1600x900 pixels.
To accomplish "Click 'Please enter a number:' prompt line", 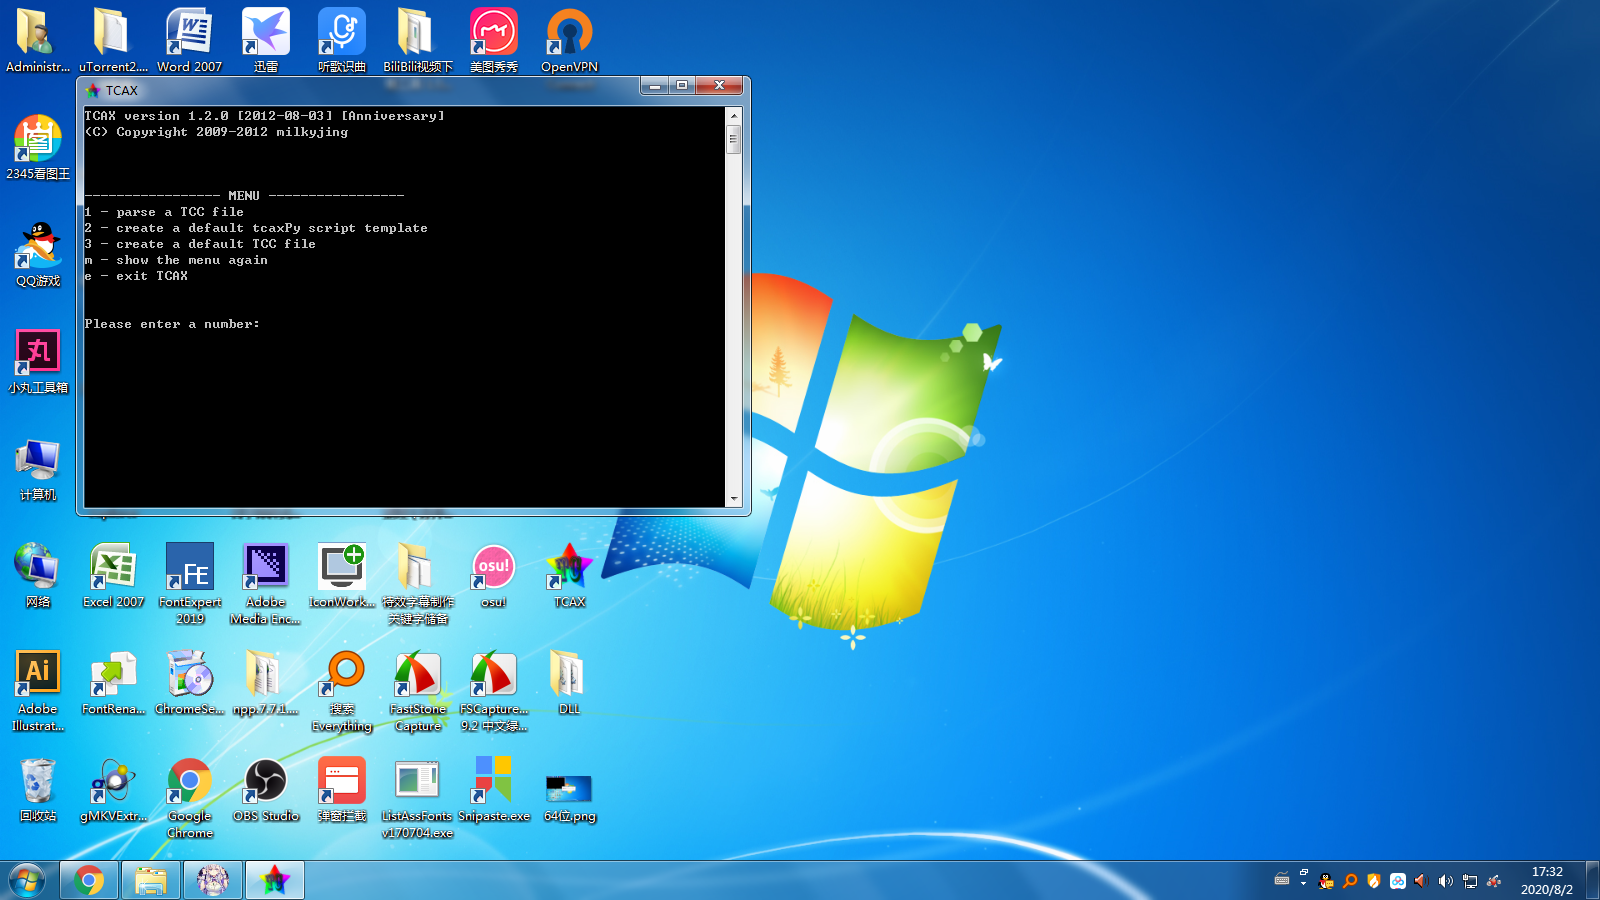I will pos(172,324).
